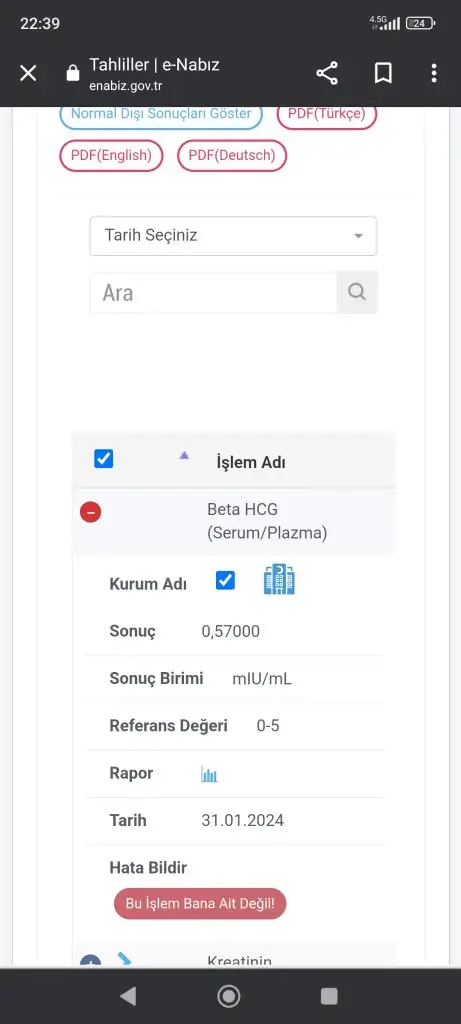Tap the Android back navigation button
Viewport: 461px width, 1024px height.
click(128, 996)
